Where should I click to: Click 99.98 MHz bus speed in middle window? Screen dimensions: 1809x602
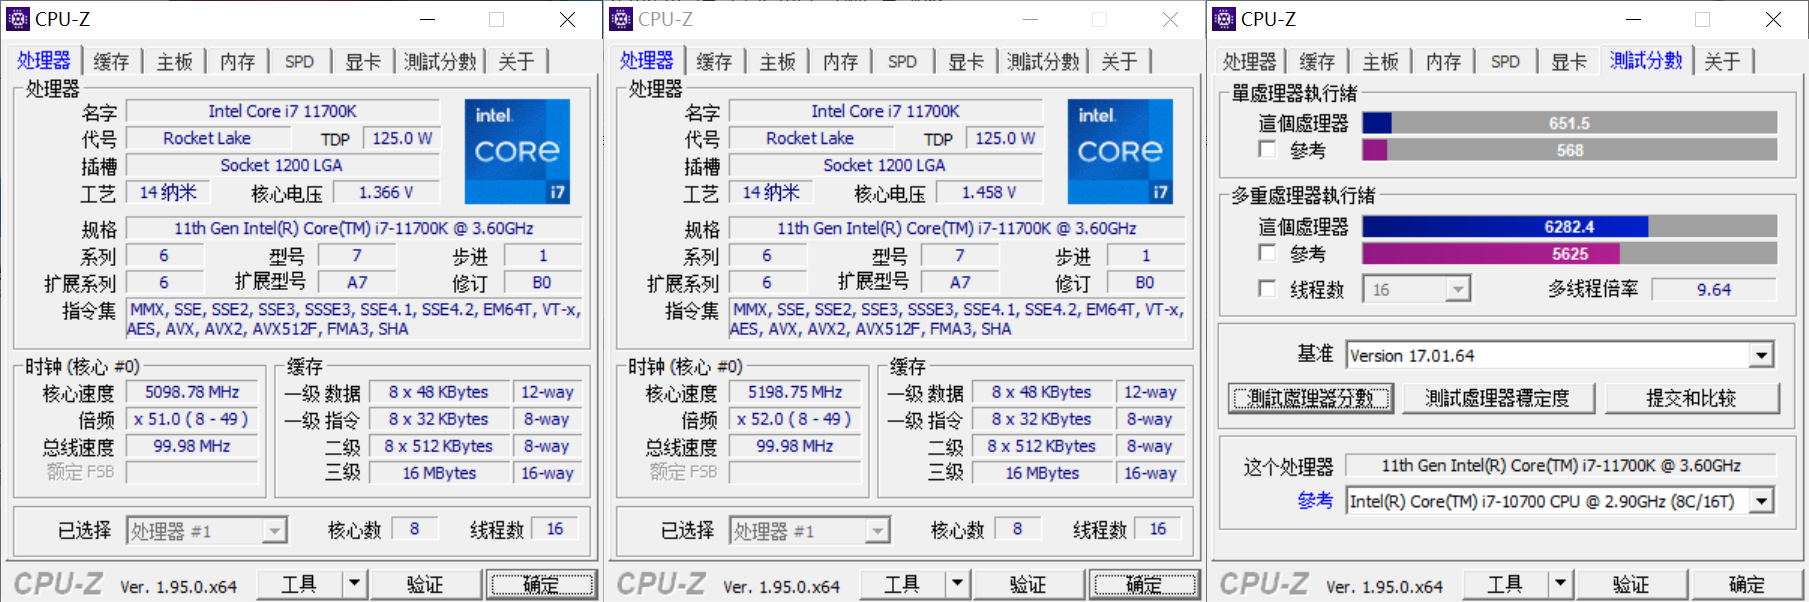click(x=795, y=446)
